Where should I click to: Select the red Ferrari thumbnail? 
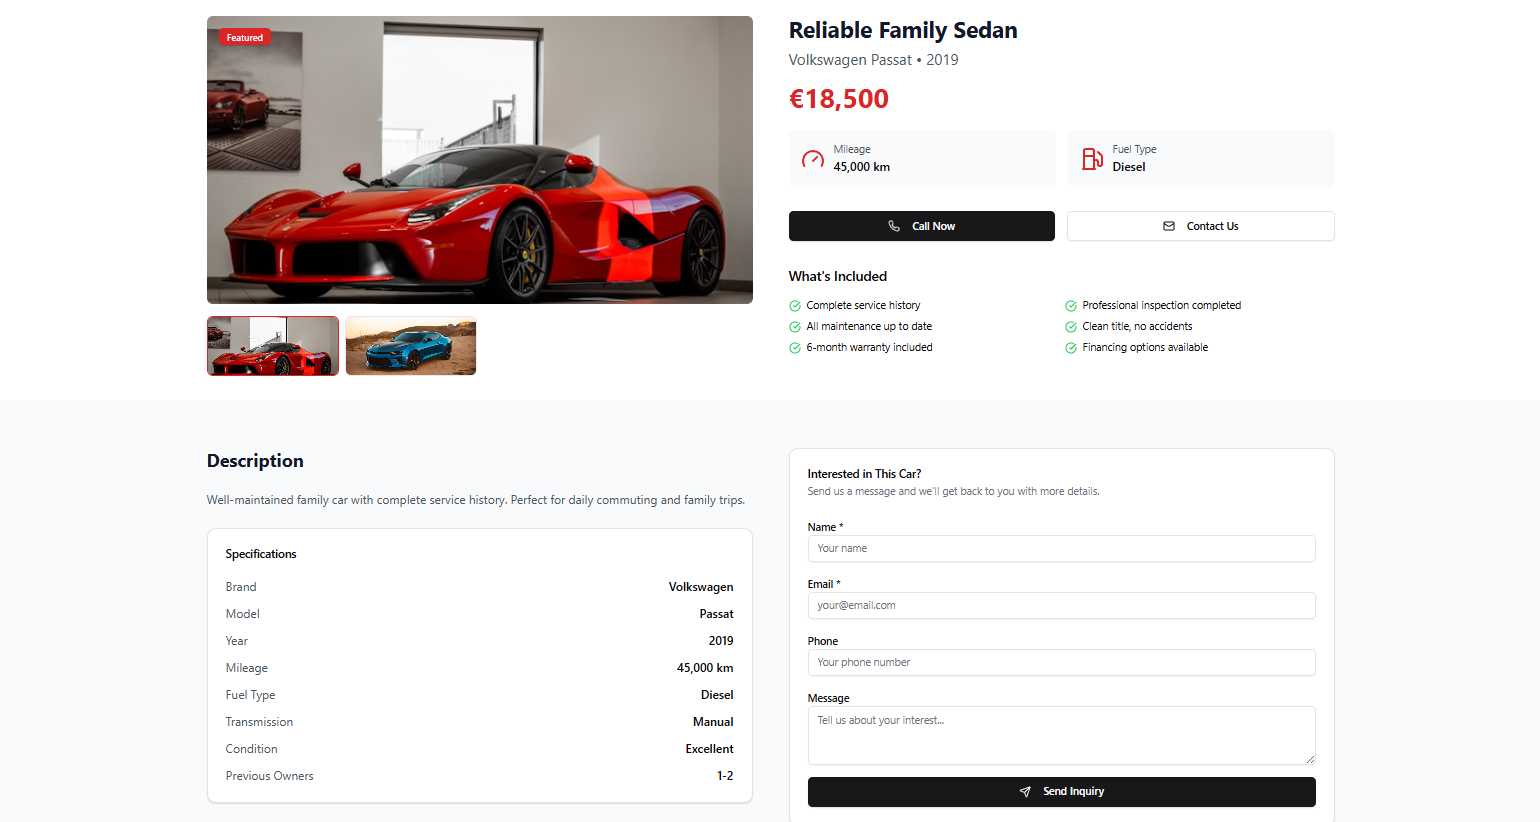pos(273,346)
